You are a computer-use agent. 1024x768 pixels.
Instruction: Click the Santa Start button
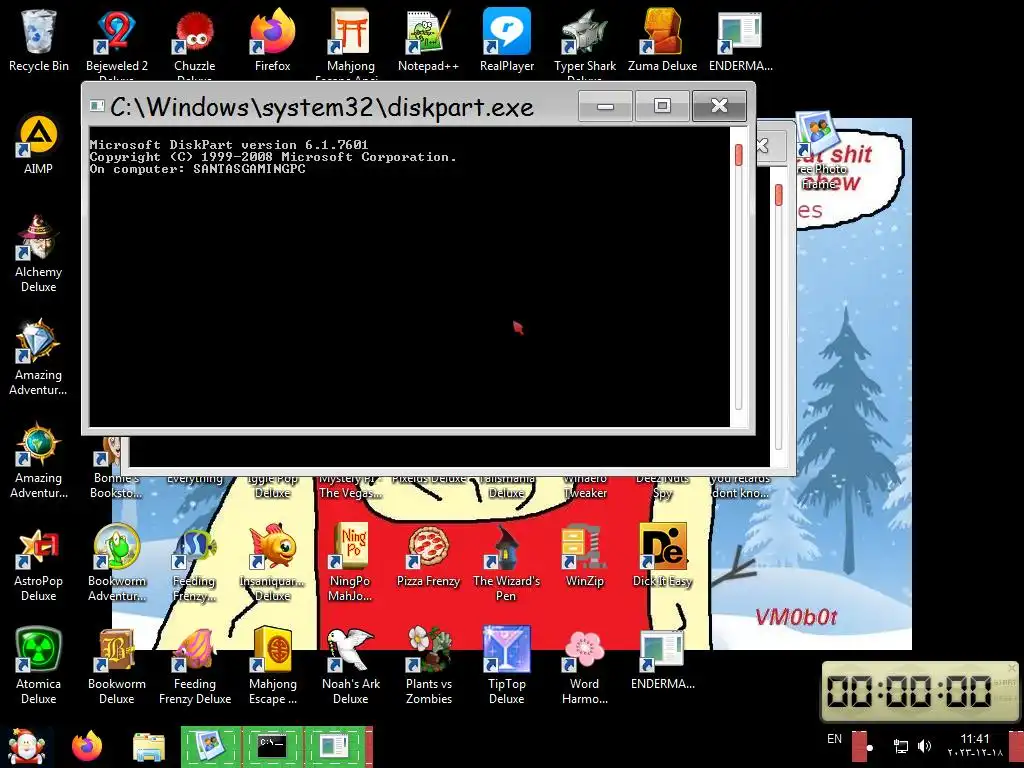[26, 746]
